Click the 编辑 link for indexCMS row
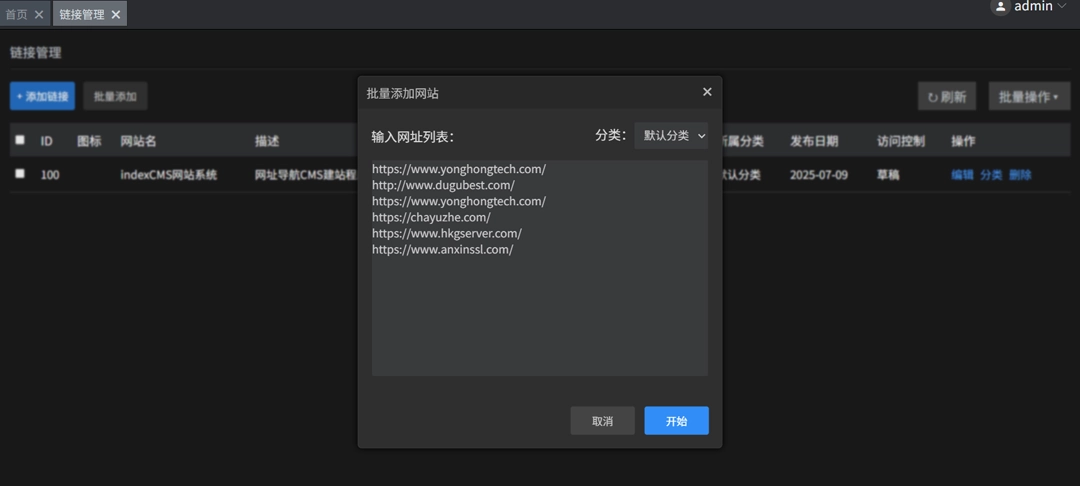Viewport: 1080px width, 486px height. (x=962, y=175)
